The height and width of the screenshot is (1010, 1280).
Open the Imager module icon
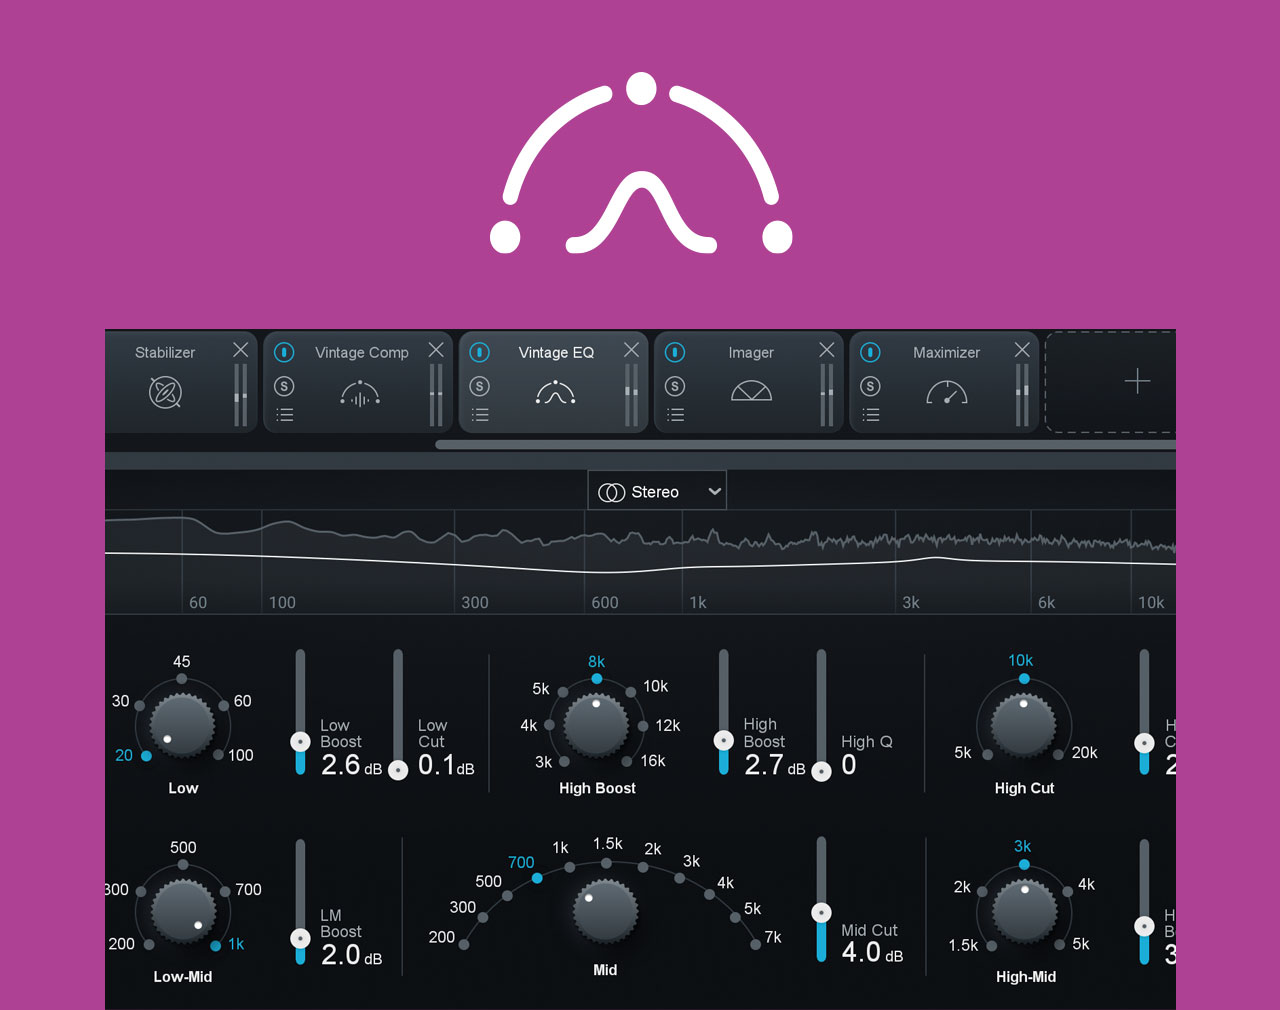click(x=751, y=391)
